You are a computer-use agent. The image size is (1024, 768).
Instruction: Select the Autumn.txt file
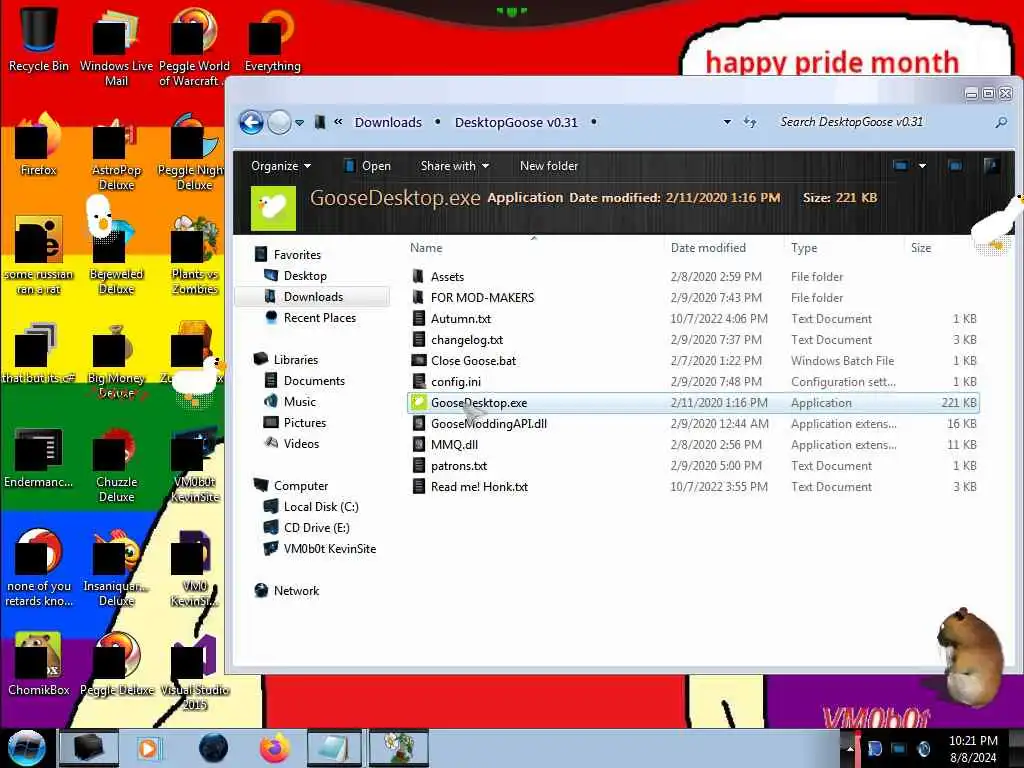pyautogui.click(x=460, y=319)
